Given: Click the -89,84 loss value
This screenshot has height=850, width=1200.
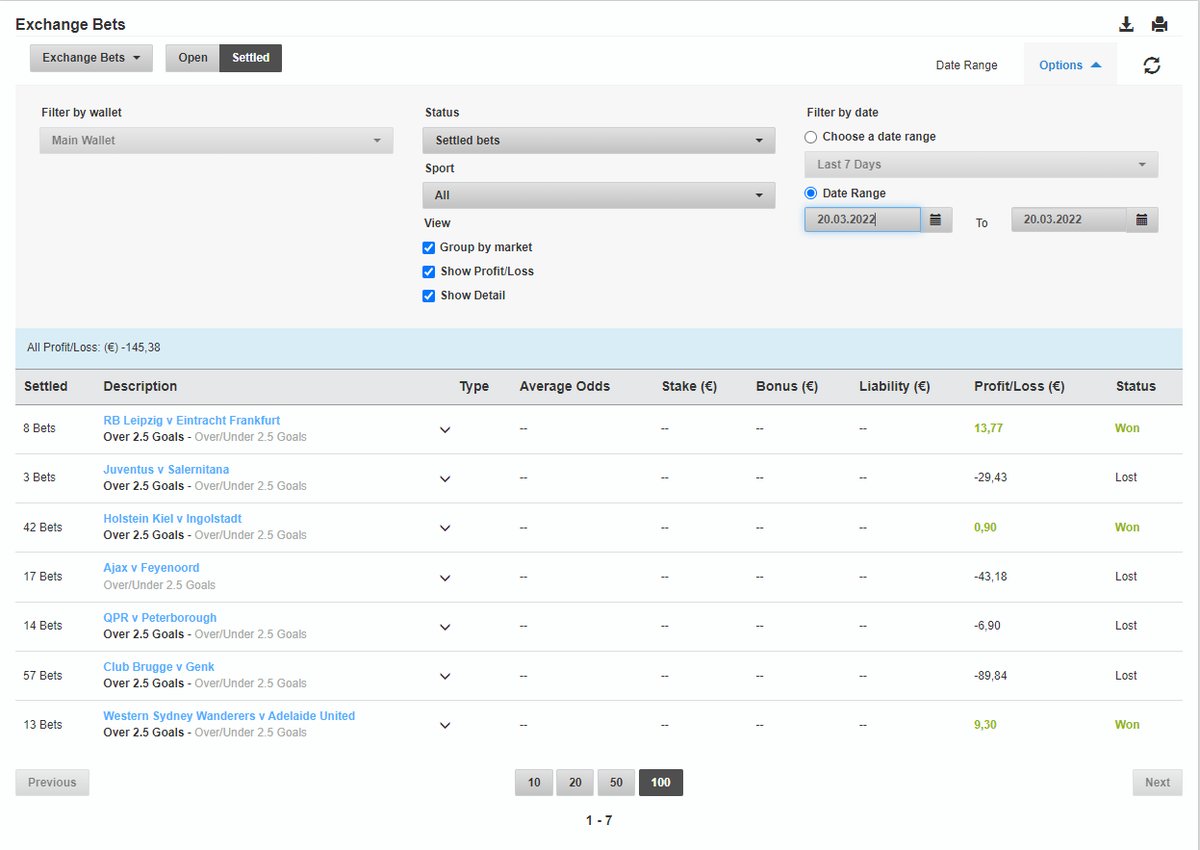Looking at the screenshot, I should click(x=991, y=676).
